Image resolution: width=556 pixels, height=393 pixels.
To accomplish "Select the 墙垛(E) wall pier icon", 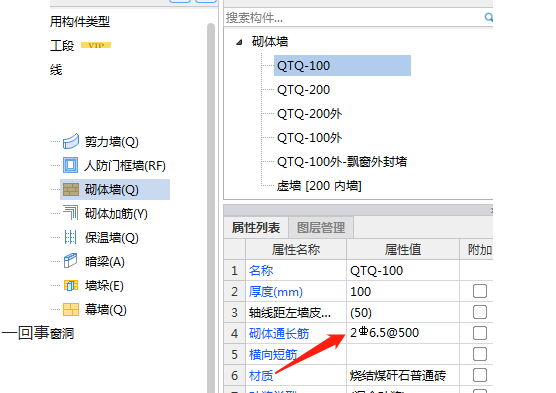I will pyautogui.click(x=71, y=285).
